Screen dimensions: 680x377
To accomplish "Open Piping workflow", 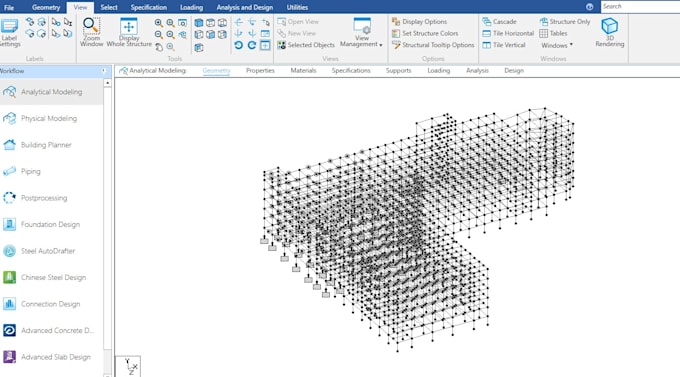I will coord(52,171).
